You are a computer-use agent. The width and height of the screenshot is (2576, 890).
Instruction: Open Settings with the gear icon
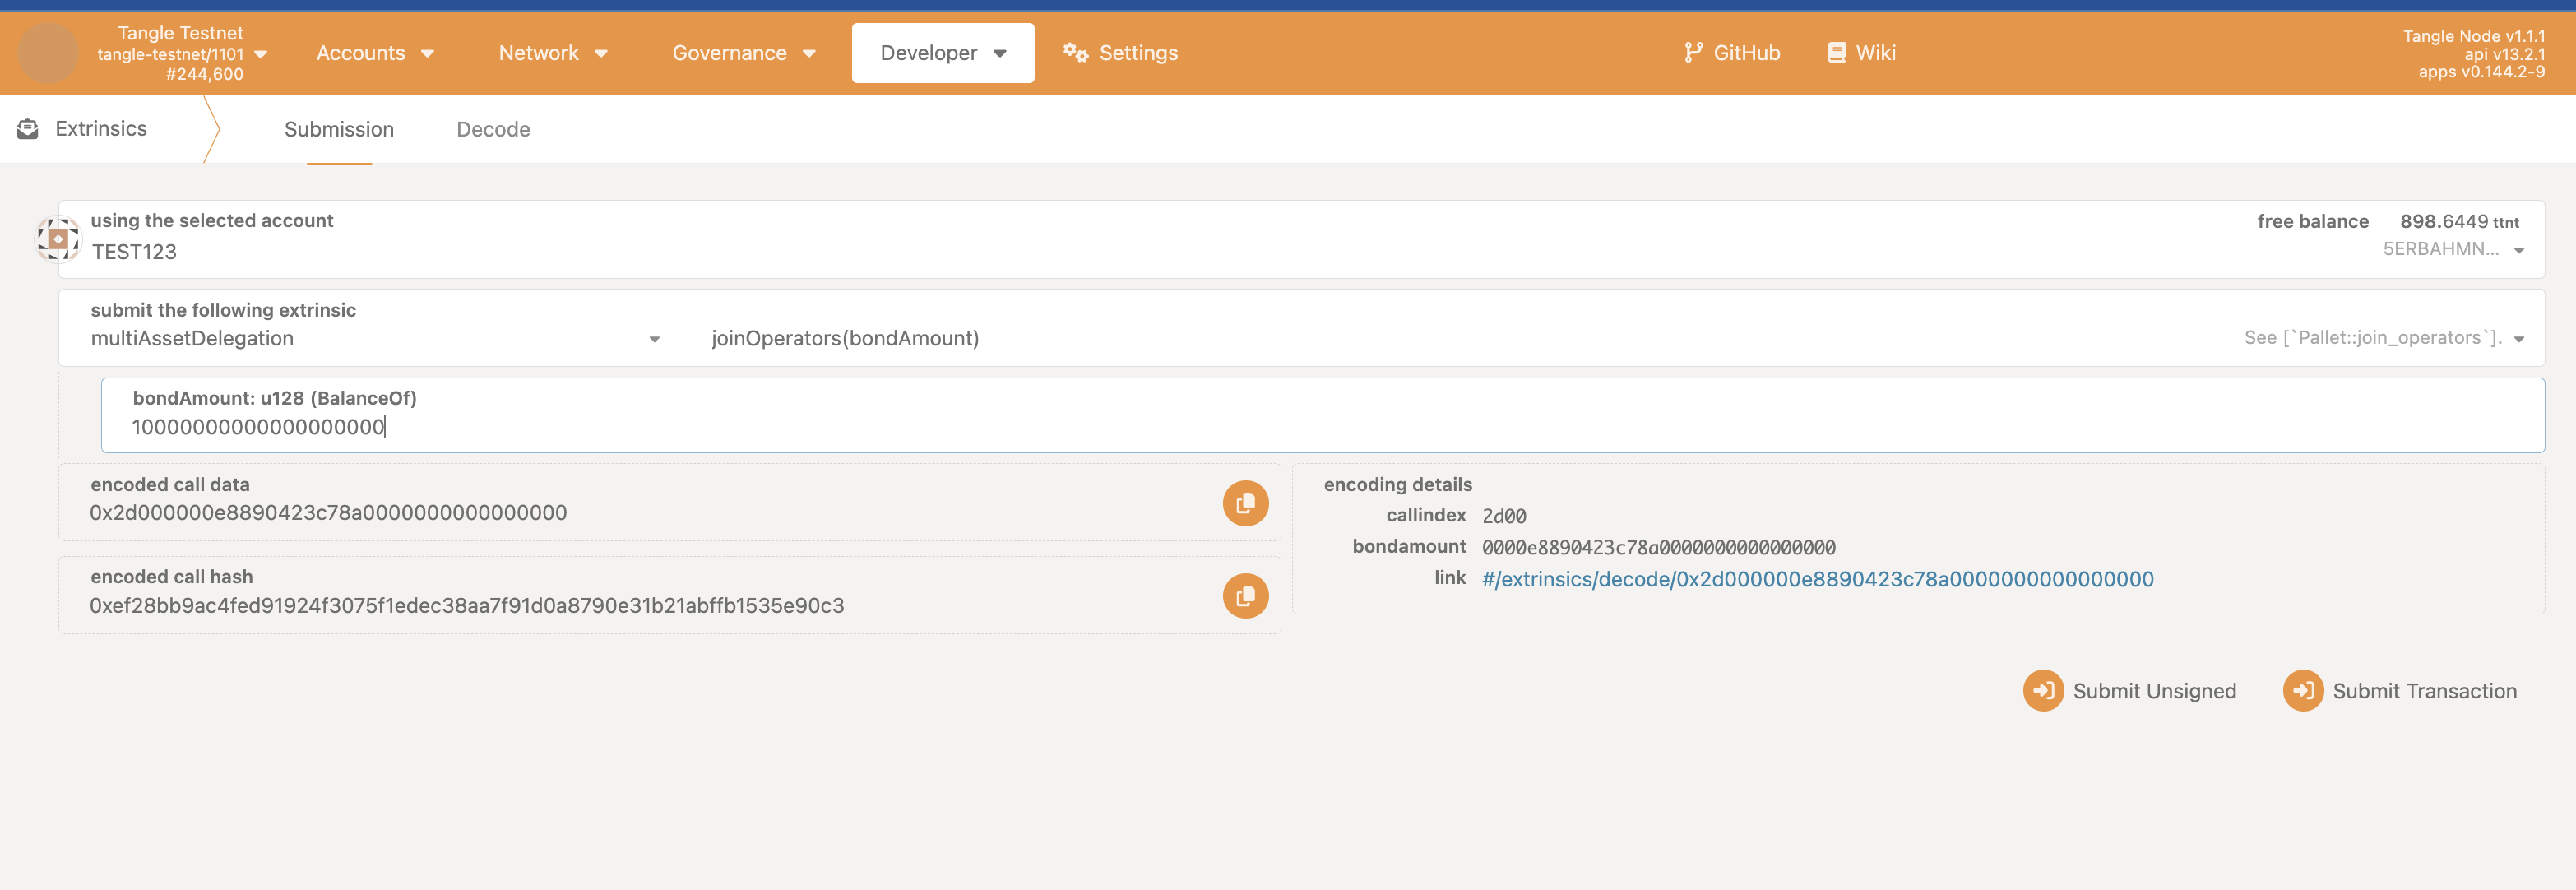tap(1076, 53)
